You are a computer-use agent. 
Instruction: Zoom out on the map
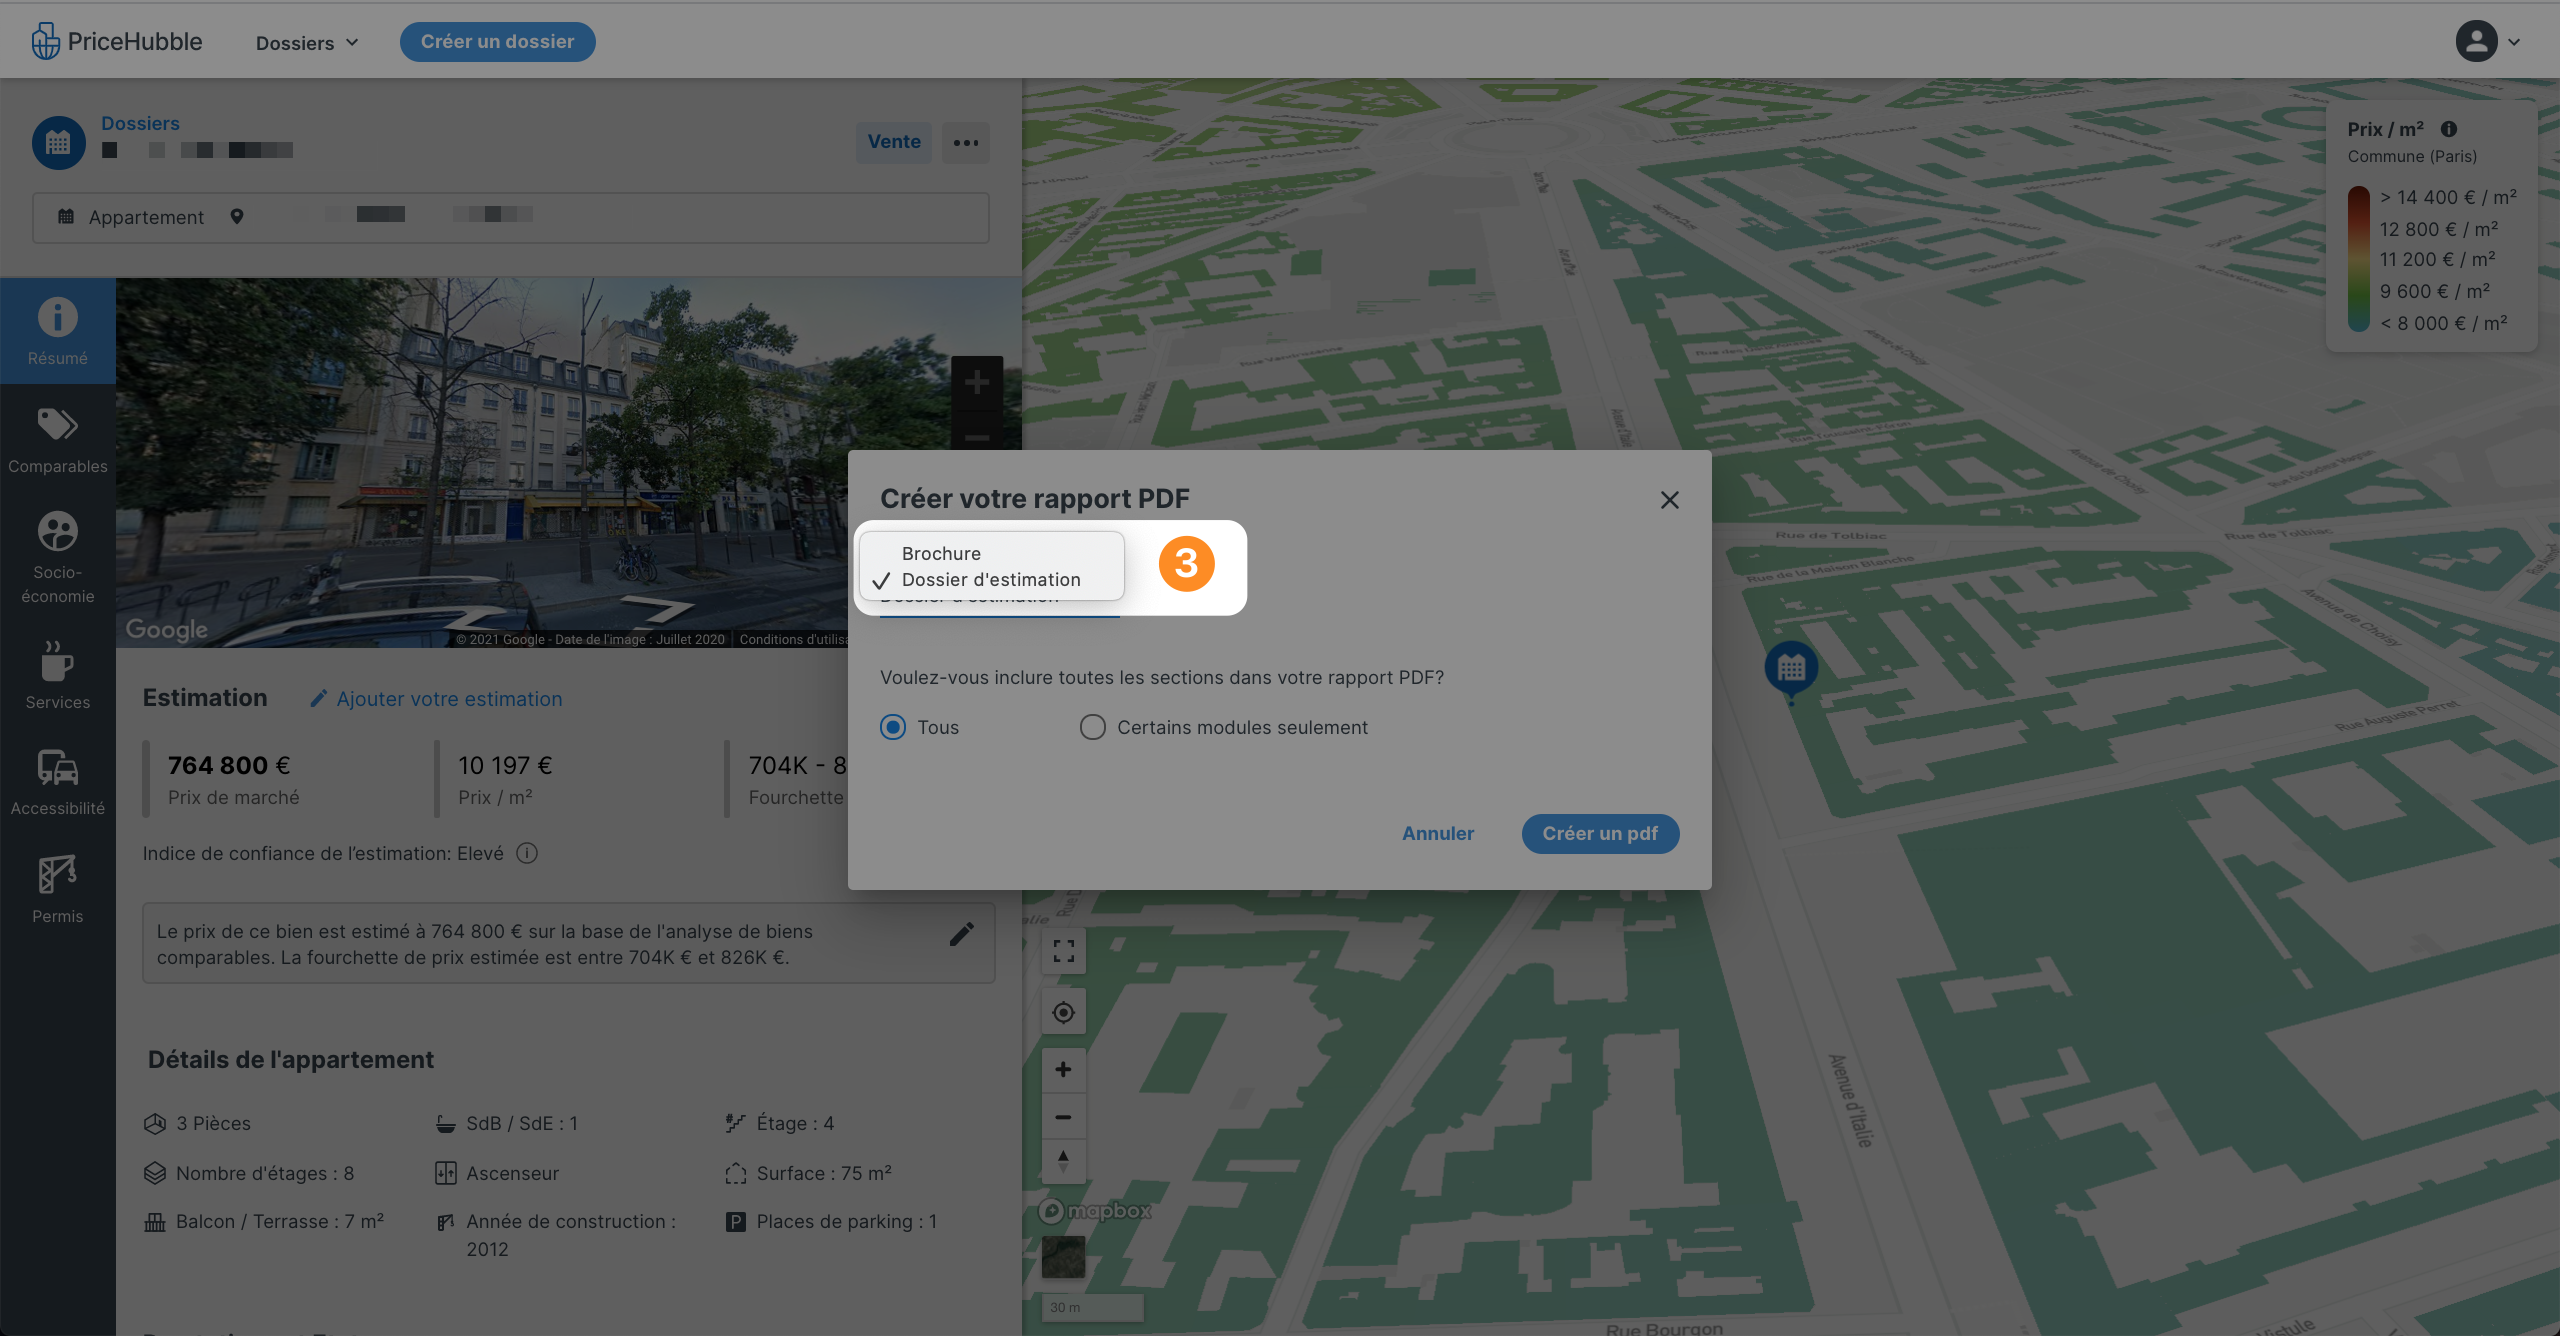[x=1063, y=1117]
